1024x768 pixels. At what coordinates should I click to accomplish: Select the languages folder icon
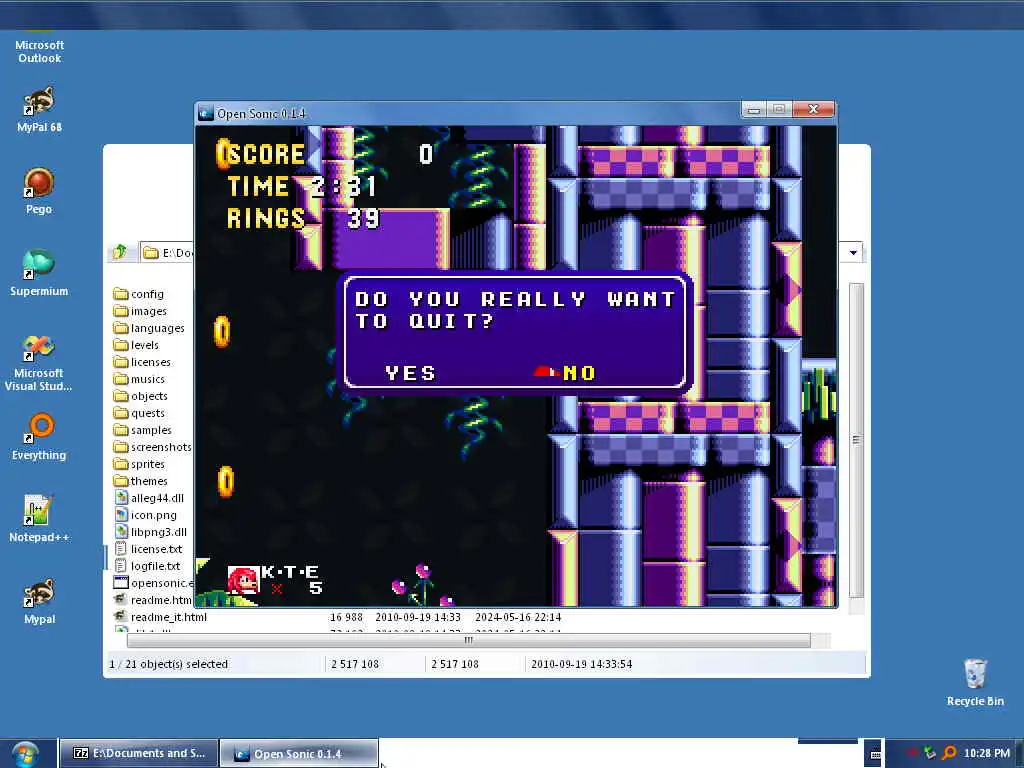tap(120, 328)
